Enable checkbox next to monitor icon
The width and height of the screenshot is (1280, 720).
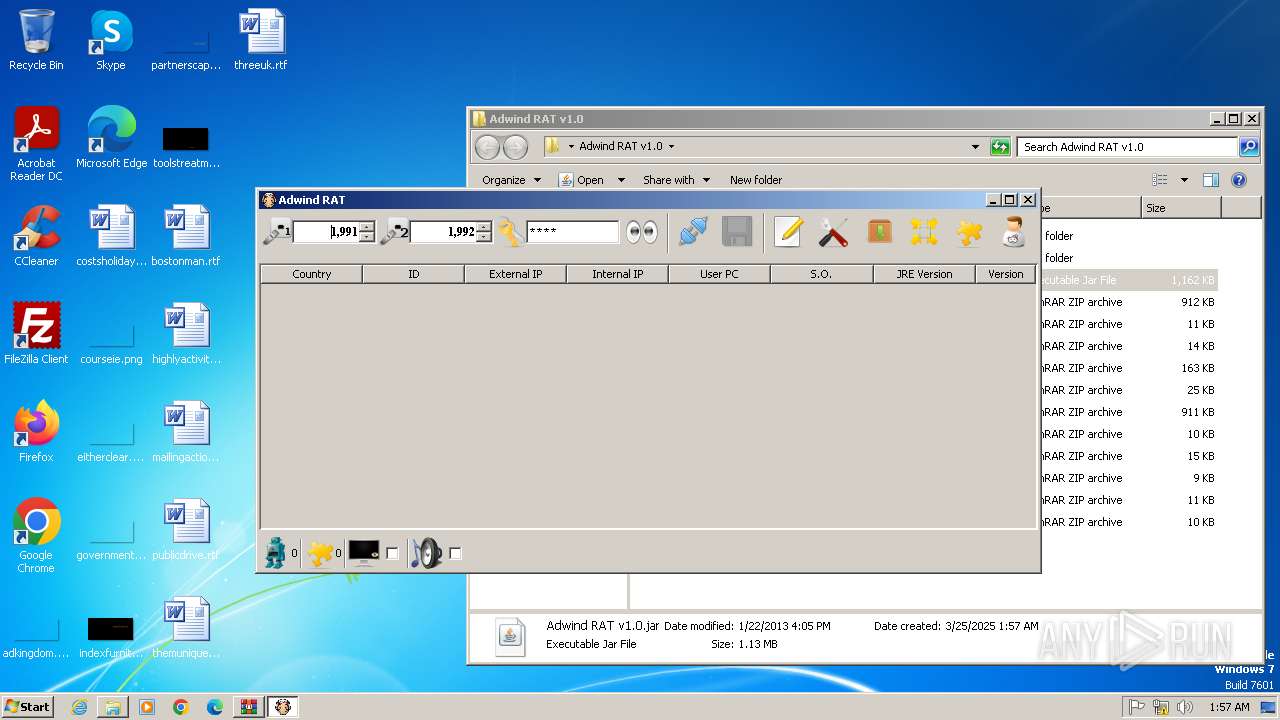point(392,553)
